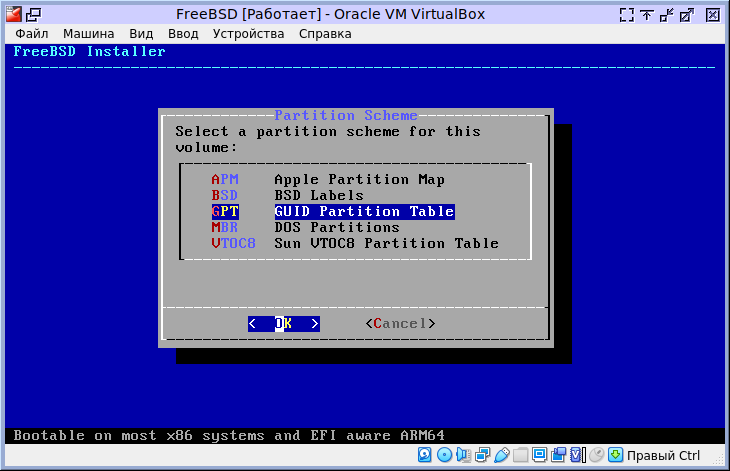The width and height of the screenshot is (730, 471).
Task: Click the audio status icon
Action: pyautogui.click(x=463, y=455)
